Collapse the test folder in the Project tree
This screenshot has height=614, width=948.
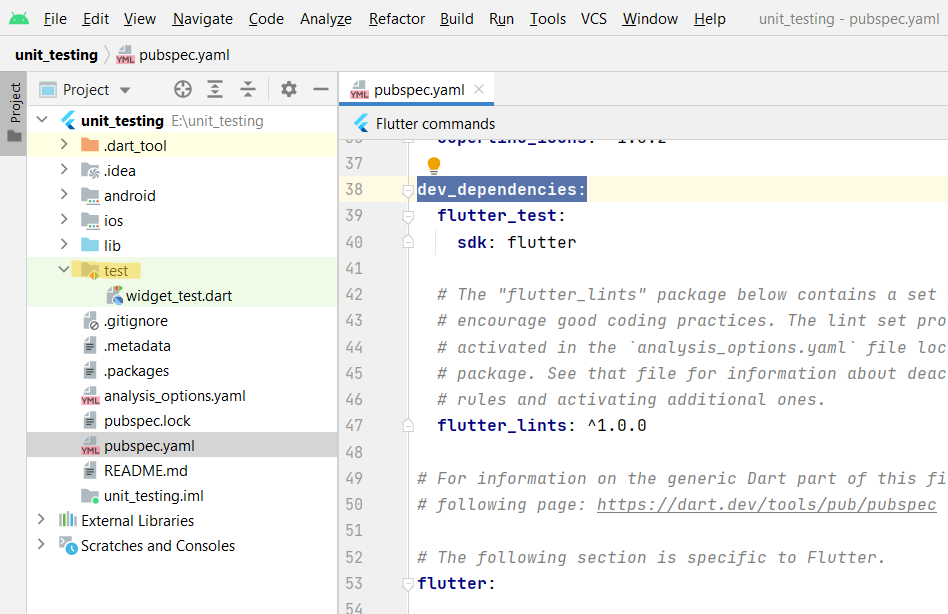63,270
